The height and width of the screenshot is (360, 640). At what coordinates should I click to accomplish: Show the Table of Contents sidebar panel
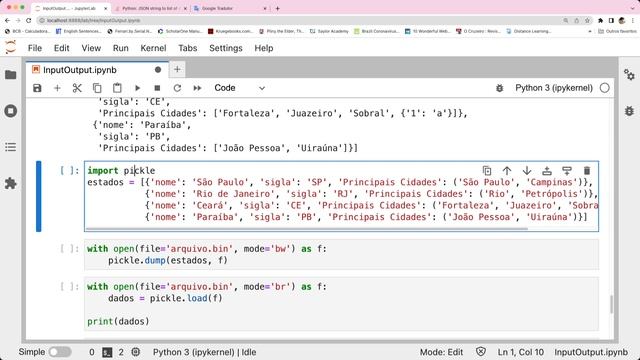(11, 147)
